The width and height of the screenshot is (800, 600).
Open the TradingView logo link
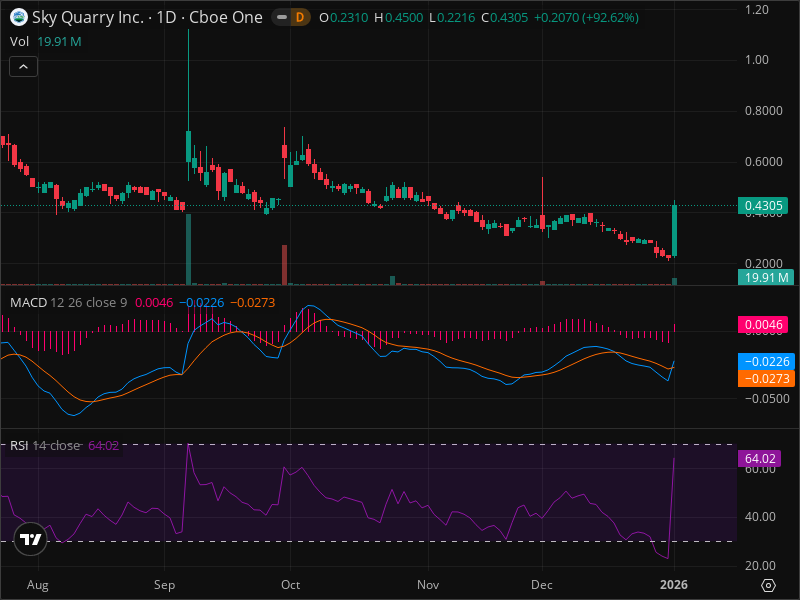[31, 539]
